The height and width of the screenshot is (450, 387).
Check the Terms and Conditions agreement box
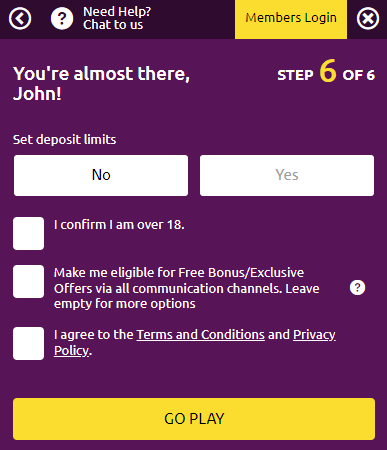28,343
